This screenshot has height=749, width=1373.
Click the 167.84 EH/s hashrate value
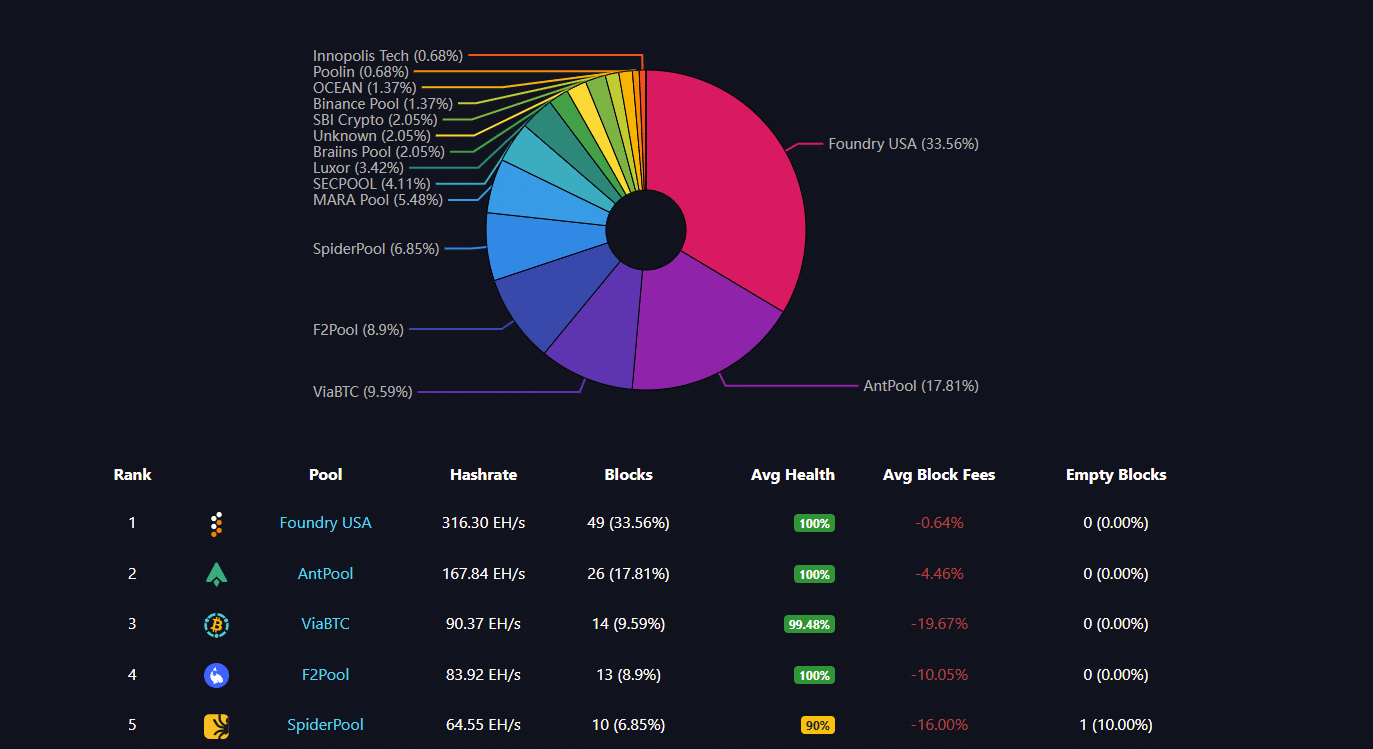[x=483, y=574]
